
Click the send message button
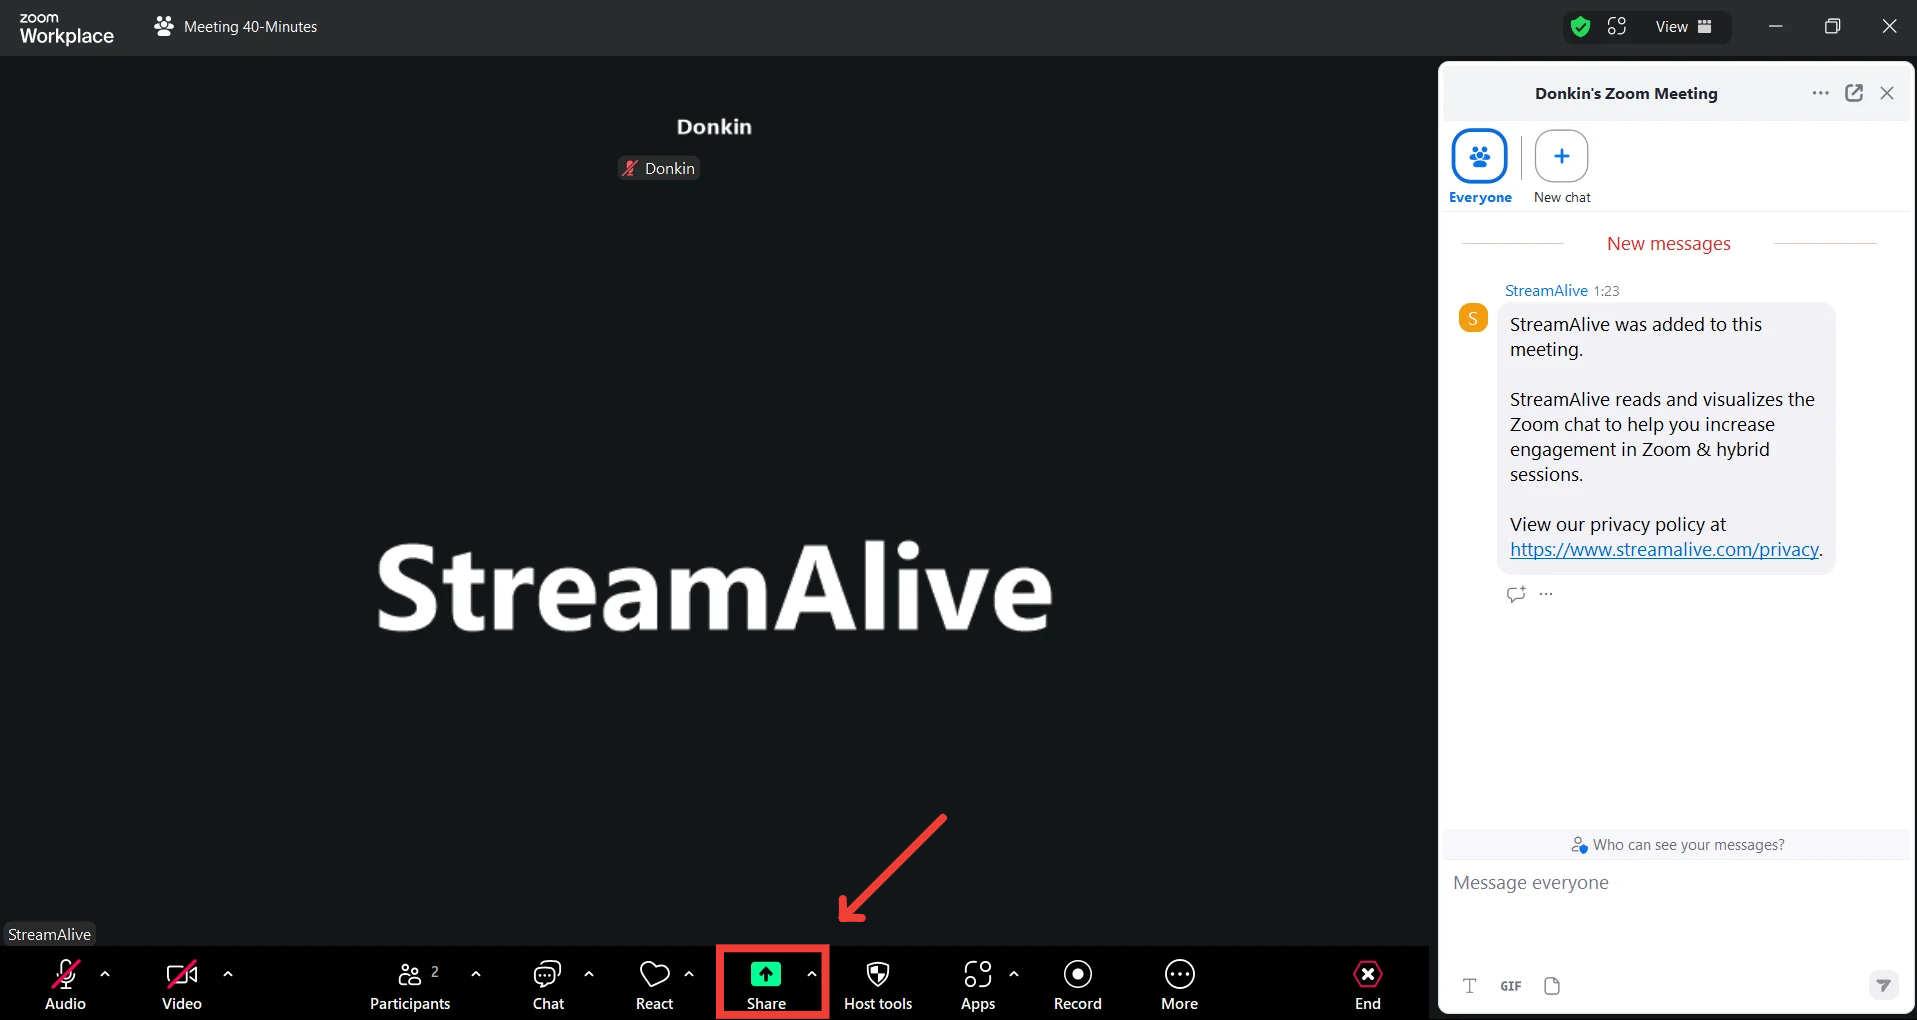click(x=1883, y=986)
